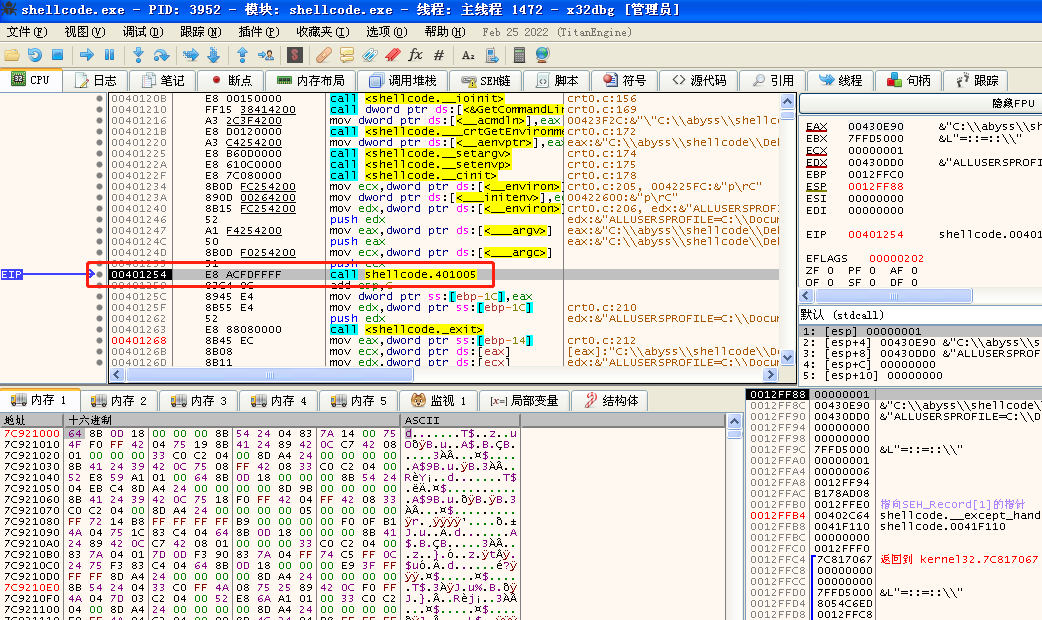
Task: Open the patches bandage icon
Action: pyautogui.click(x=323, y=55)
